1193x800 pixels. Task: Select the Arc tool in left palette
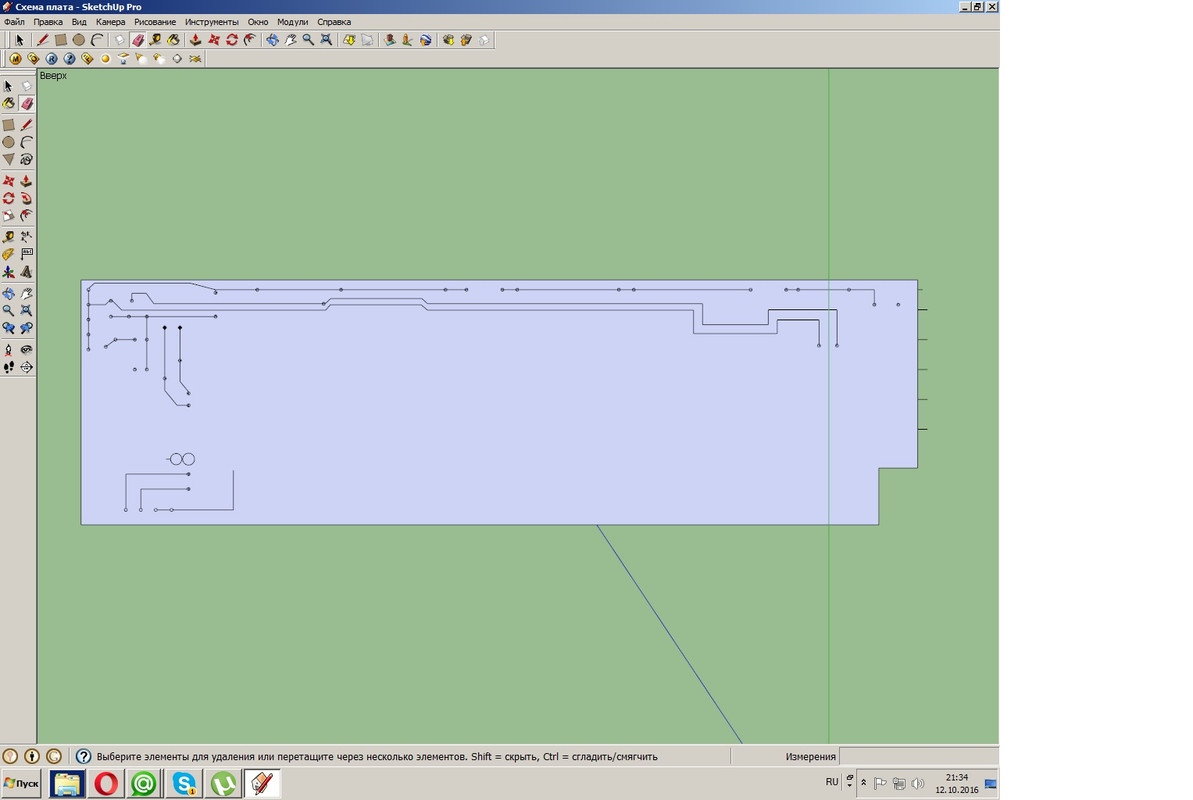(x=27, y=142)
